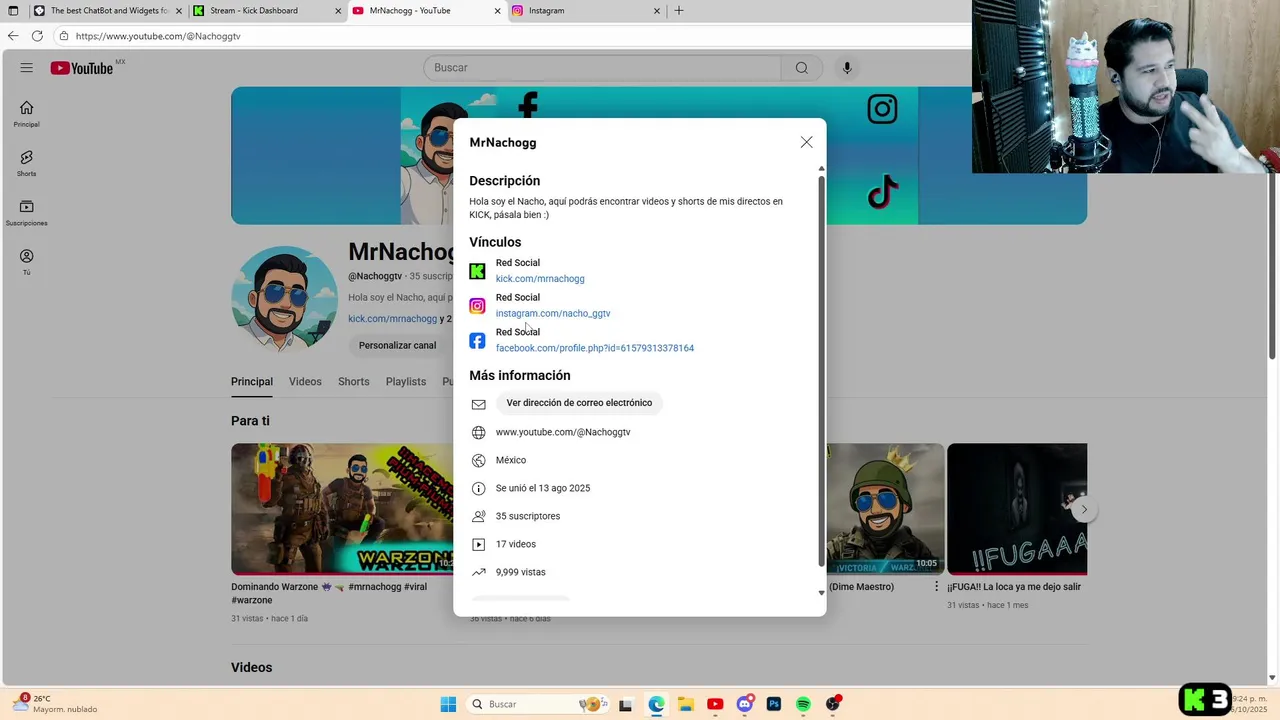Open Suscripciones in the sidebar
Viewport: 1280px width, 720px height.
pyautogui.click(x=27, y=212)
